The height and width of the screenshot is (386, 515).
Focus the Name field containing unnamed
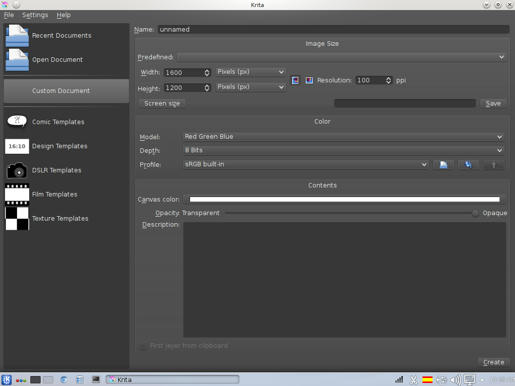coord(333,29)
